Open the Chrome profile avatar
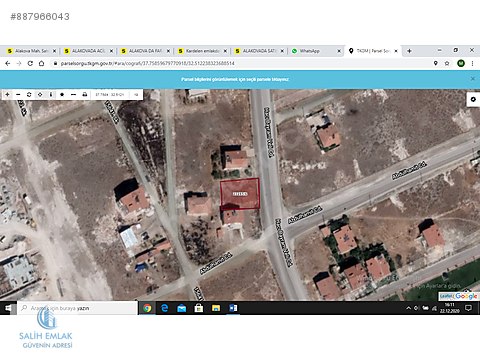The image size is (480, 360). (461, 63)
